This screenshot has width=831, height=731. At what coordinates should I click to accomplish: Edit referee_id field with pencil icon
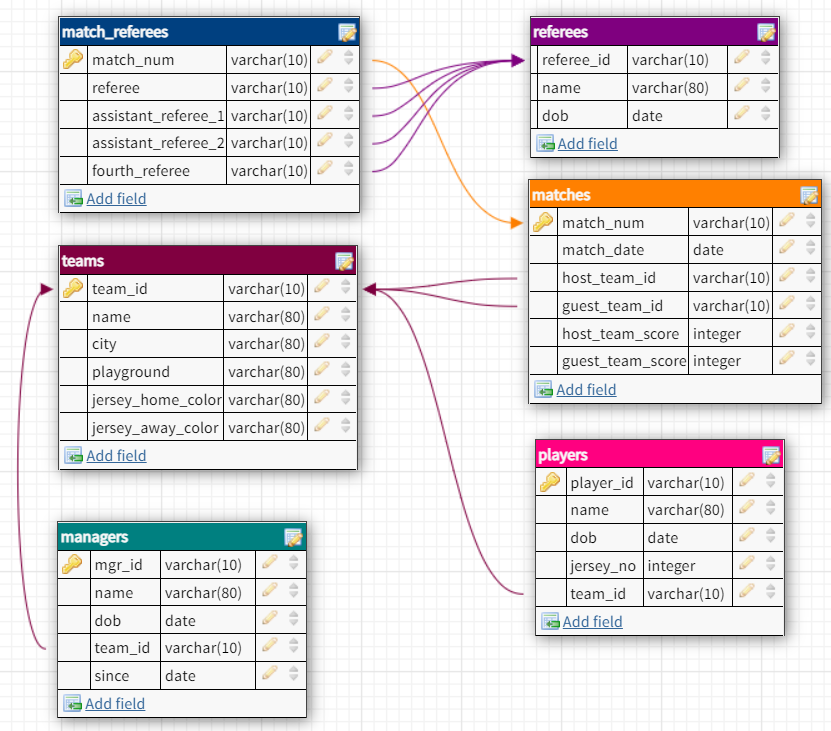[742, 57]
